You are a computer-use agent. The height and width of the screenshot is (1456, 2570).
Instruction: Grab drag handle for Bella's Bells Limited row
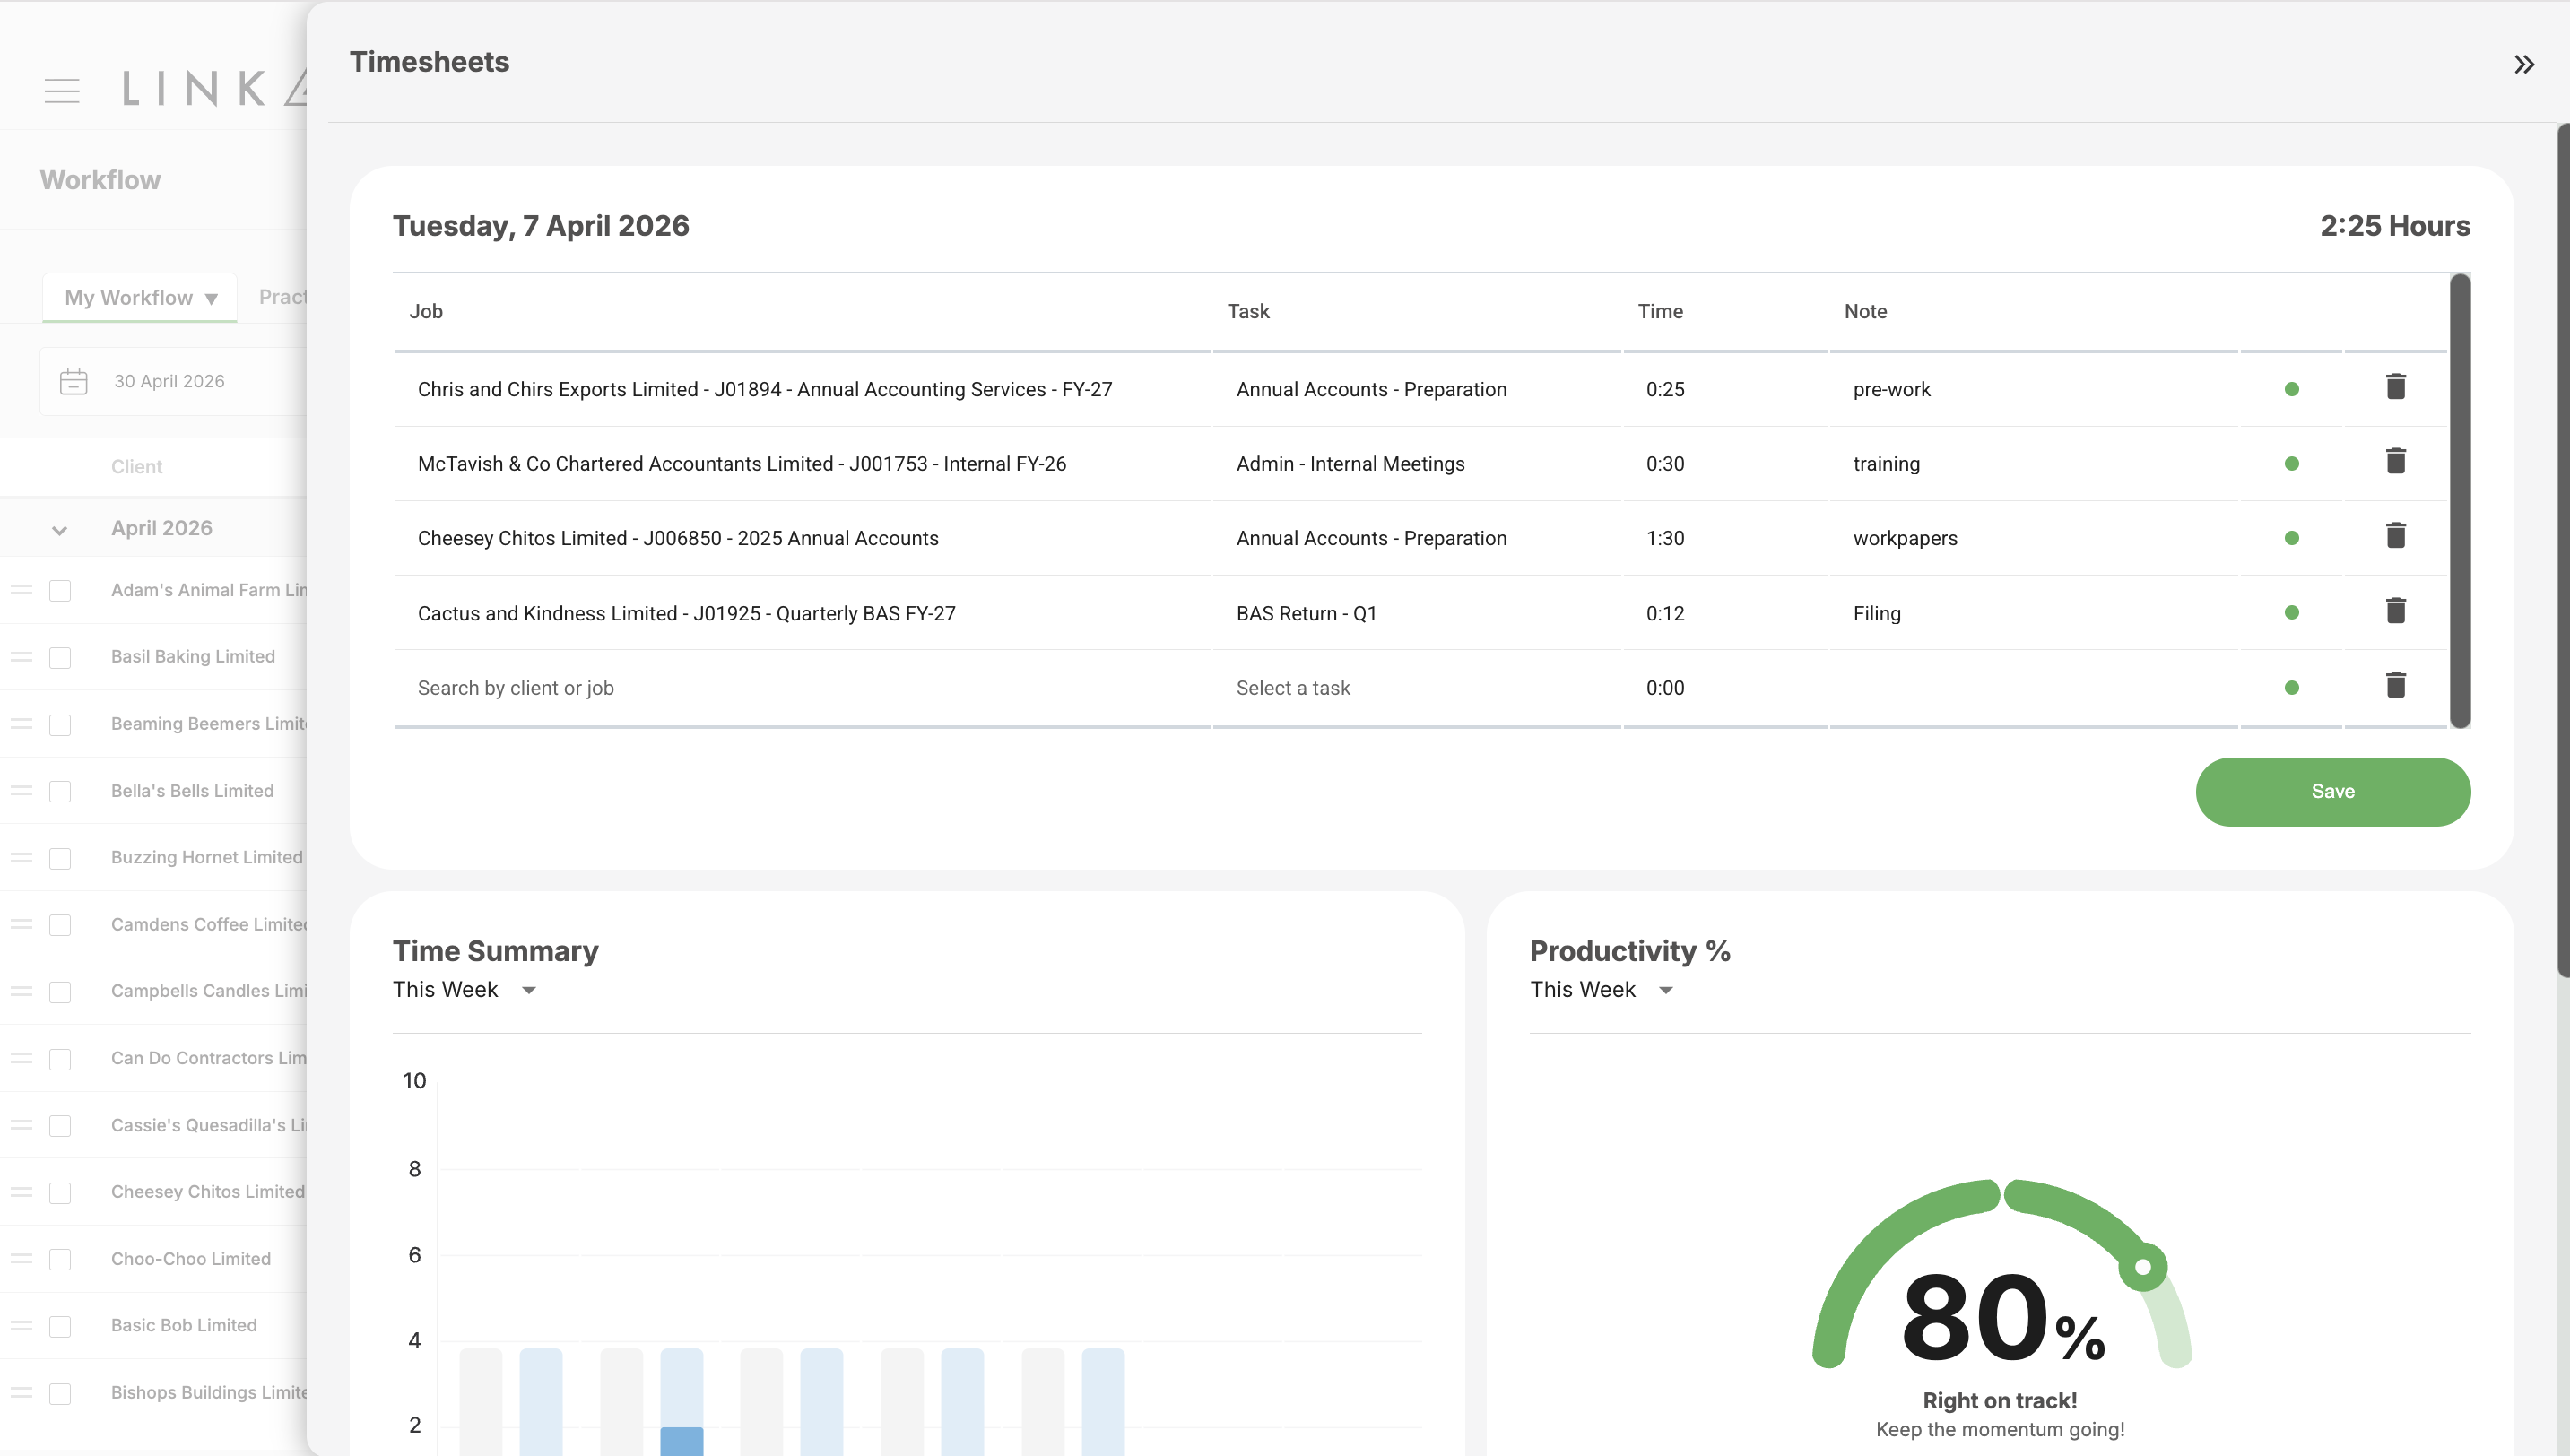pos(21,791)
